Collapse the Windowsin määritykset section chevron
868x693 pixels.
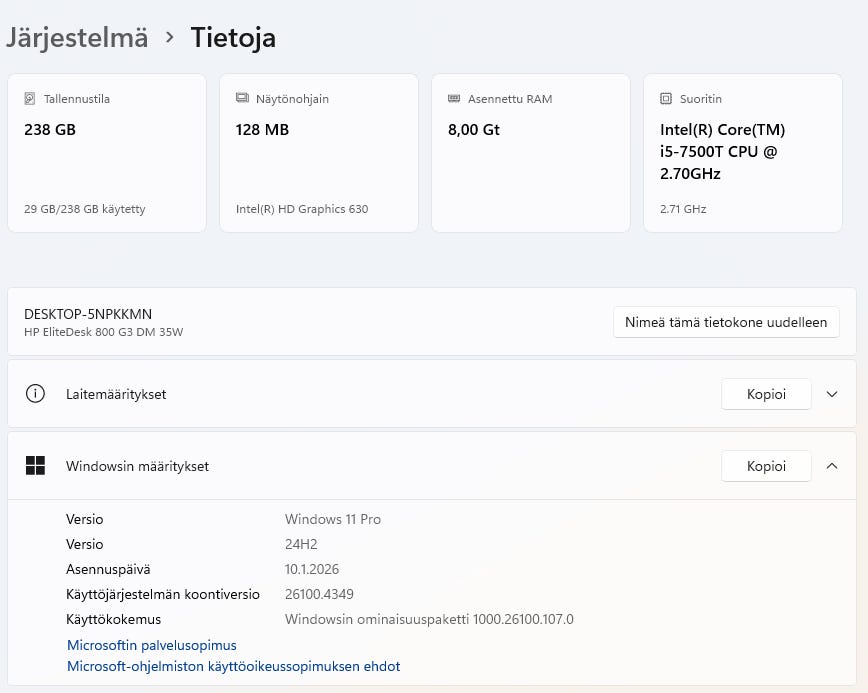pos(832,466)
